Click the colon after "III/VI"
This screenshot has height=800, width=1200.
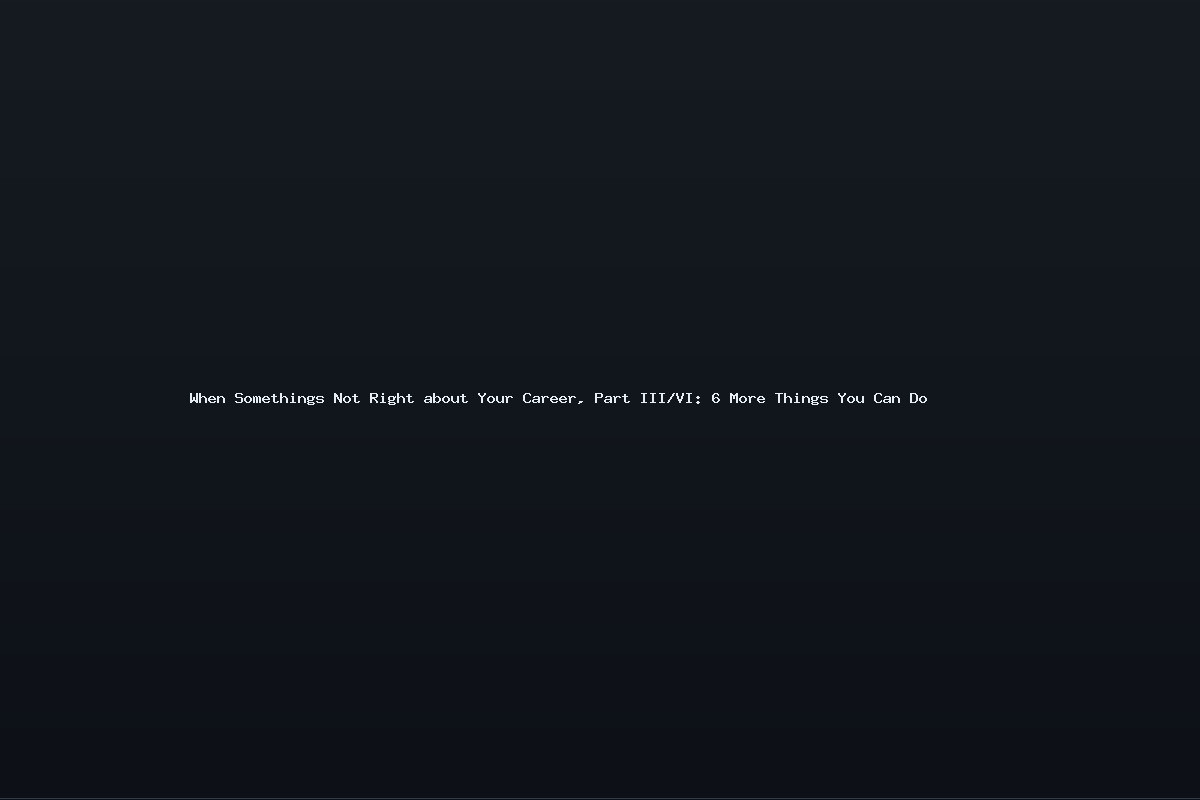pyautogui.click(x=697, y=399)
